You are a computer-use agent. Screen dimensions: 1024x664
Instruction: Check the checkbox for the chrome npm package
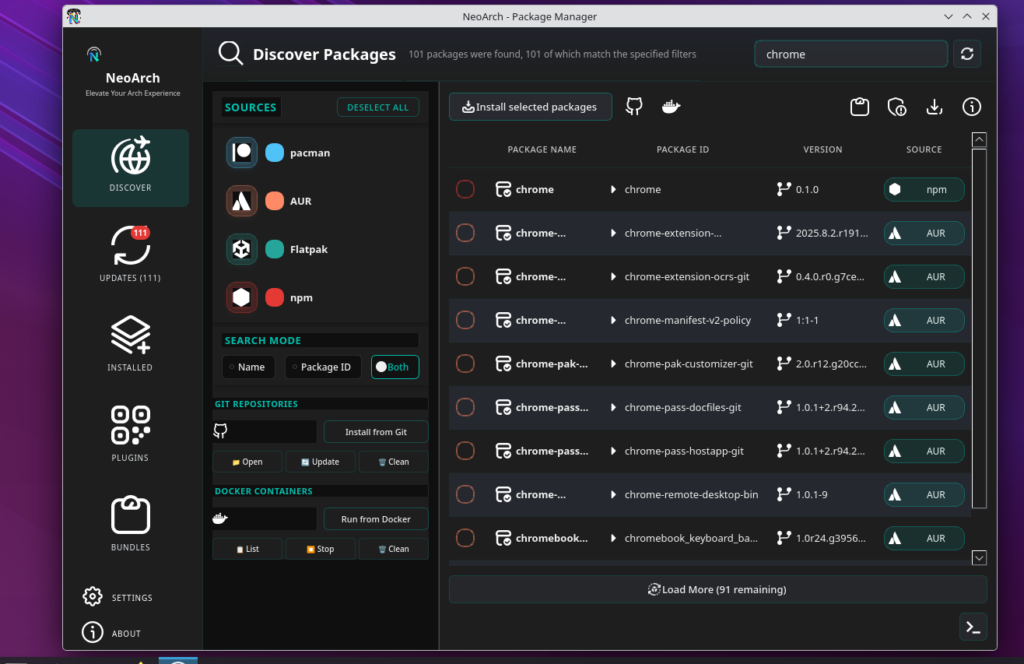click(465, 189)
